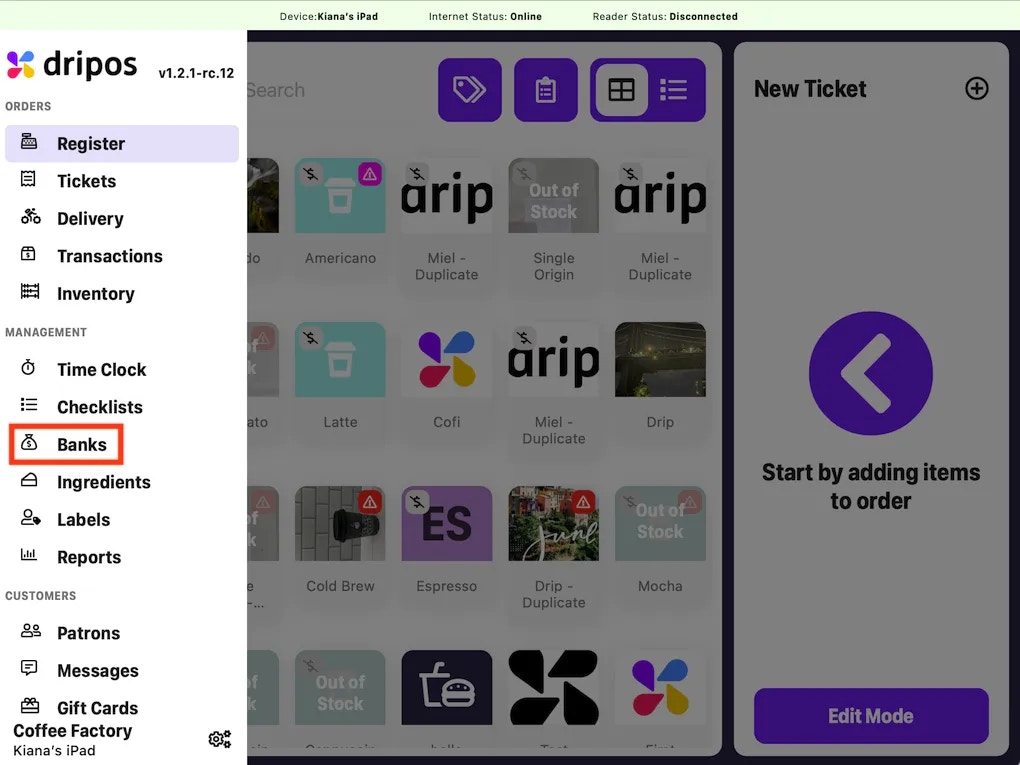1020x765 pixels.
Task: Click the Checklists list icon
Action: point(29,405)
